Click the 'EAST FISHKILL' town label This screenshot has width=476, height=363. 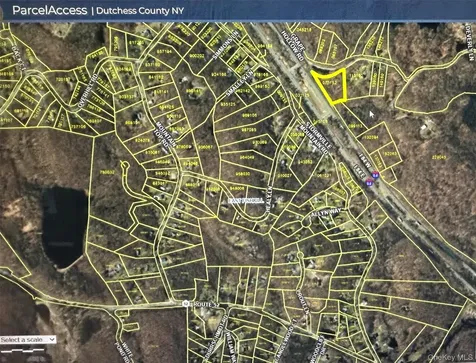click(x=246, y=201)
